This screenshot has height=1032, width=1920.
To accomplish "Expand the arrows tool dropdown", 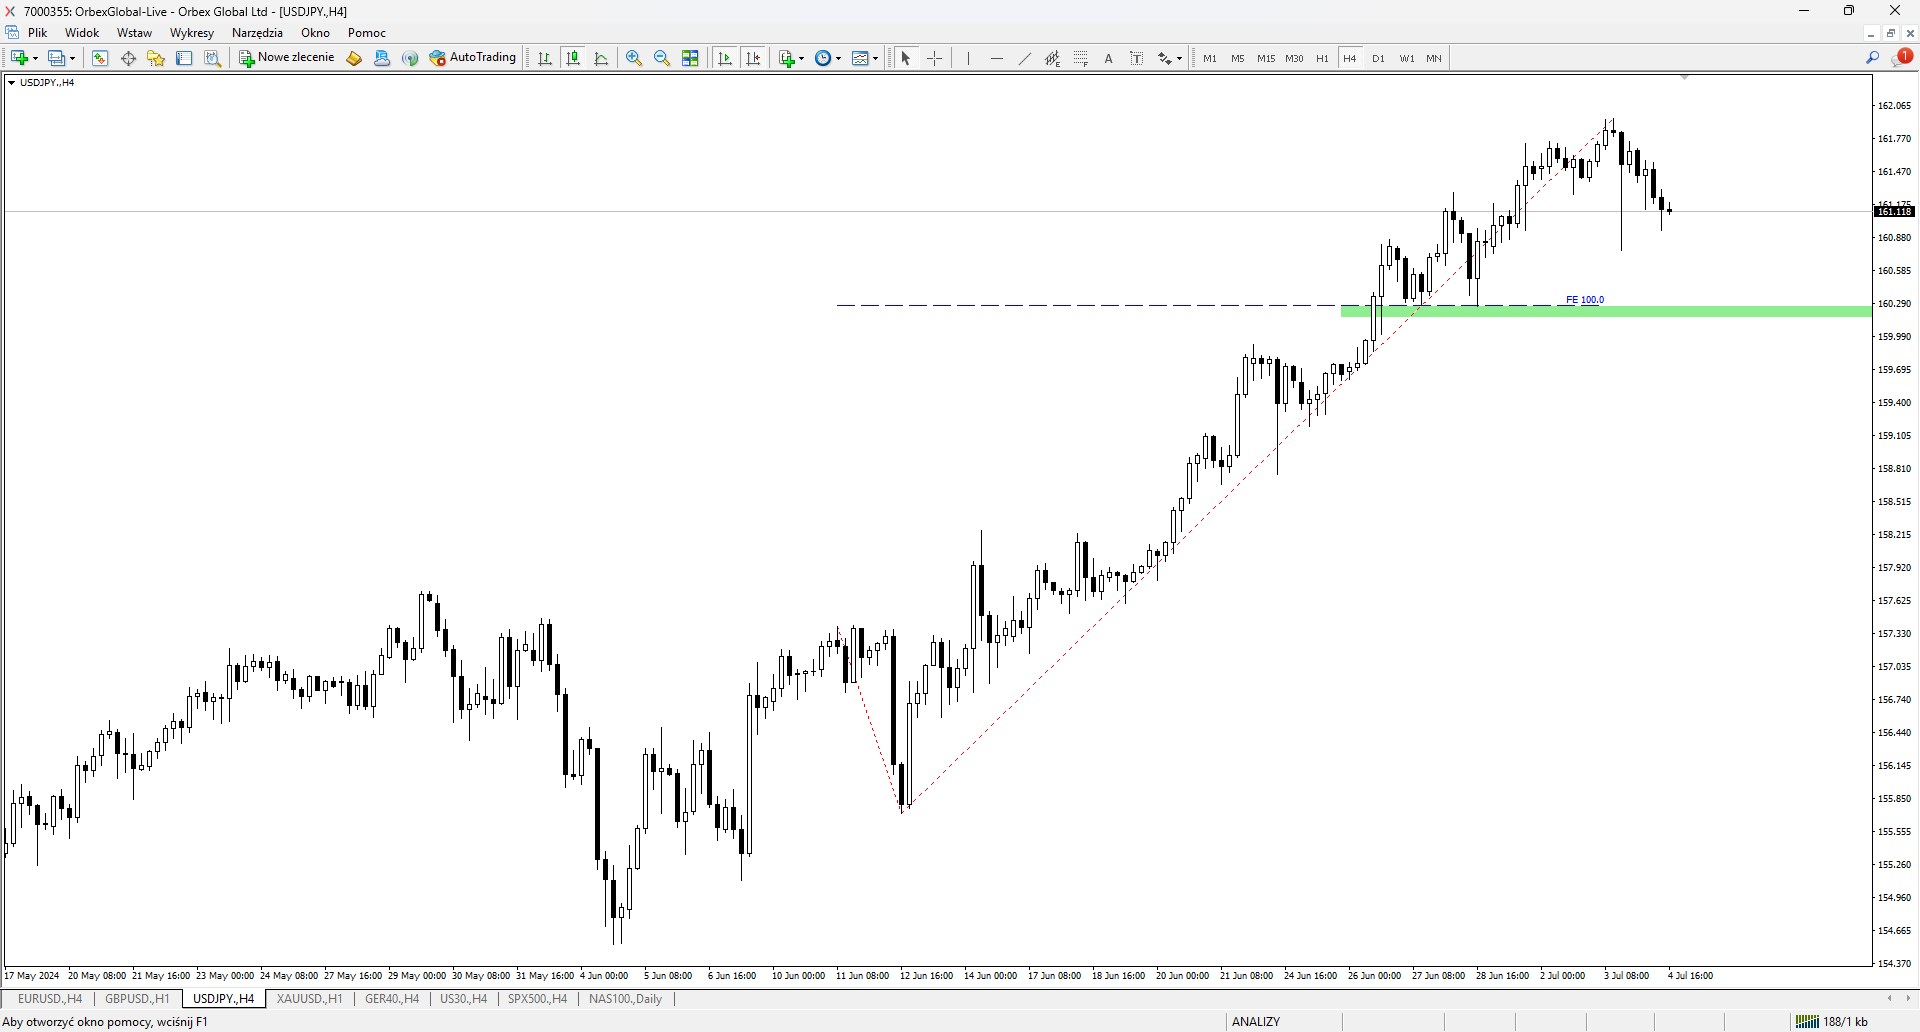I will 1180,59.
